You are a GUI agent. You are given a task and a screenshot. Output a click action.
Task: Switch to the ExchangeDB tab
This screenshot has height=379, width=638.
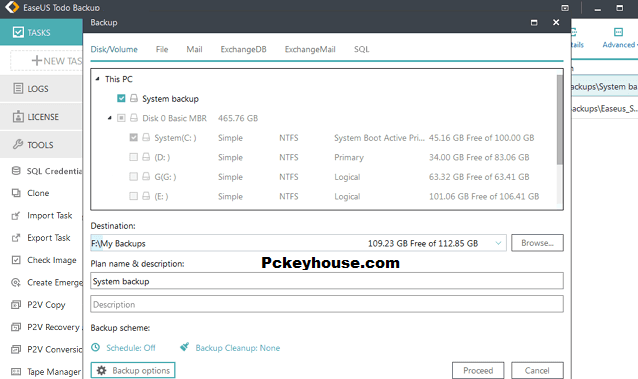click(243, 49)
